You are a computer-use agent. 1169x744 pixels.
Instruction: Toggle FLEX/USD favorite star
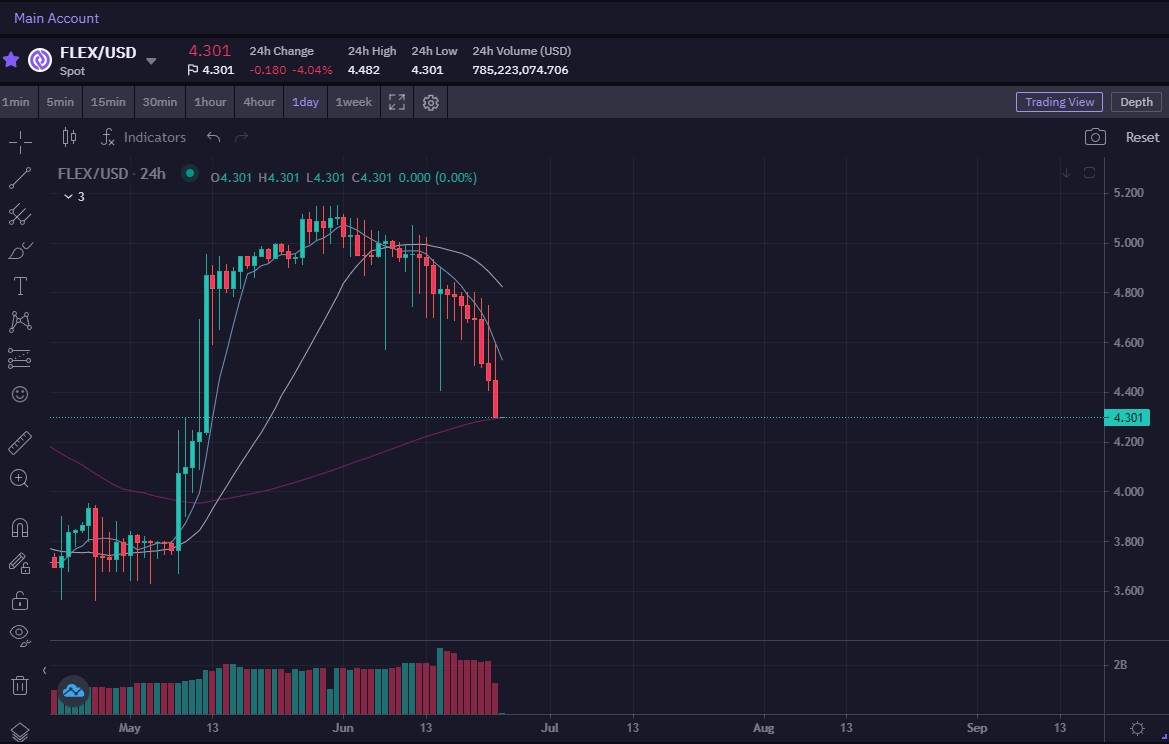pos(11,60)
